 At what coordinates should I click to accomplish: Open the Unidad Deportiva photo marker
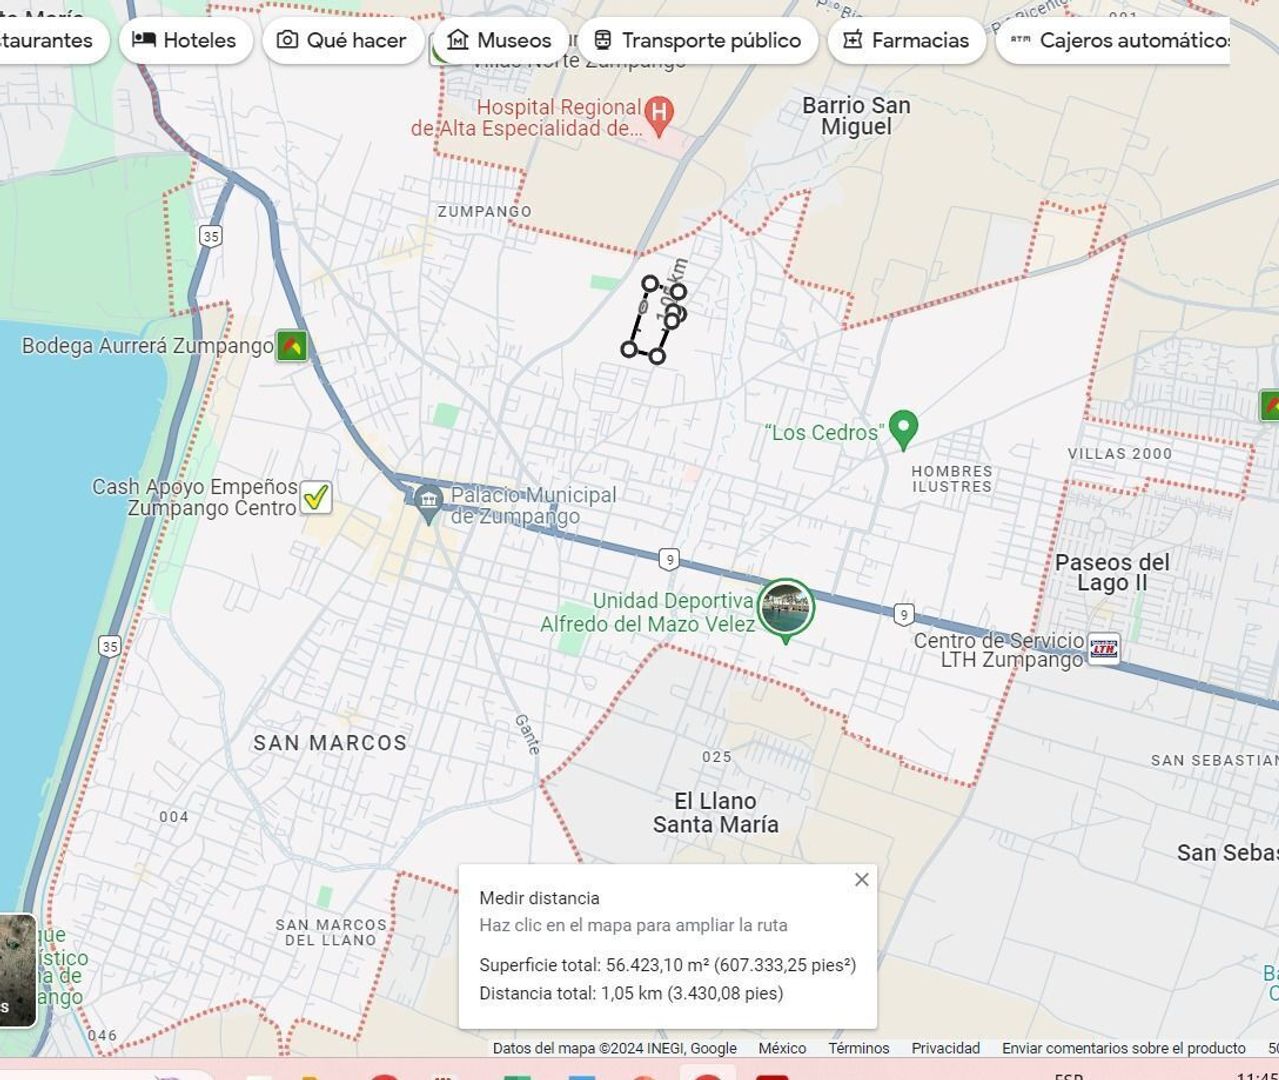pos(786,608)
